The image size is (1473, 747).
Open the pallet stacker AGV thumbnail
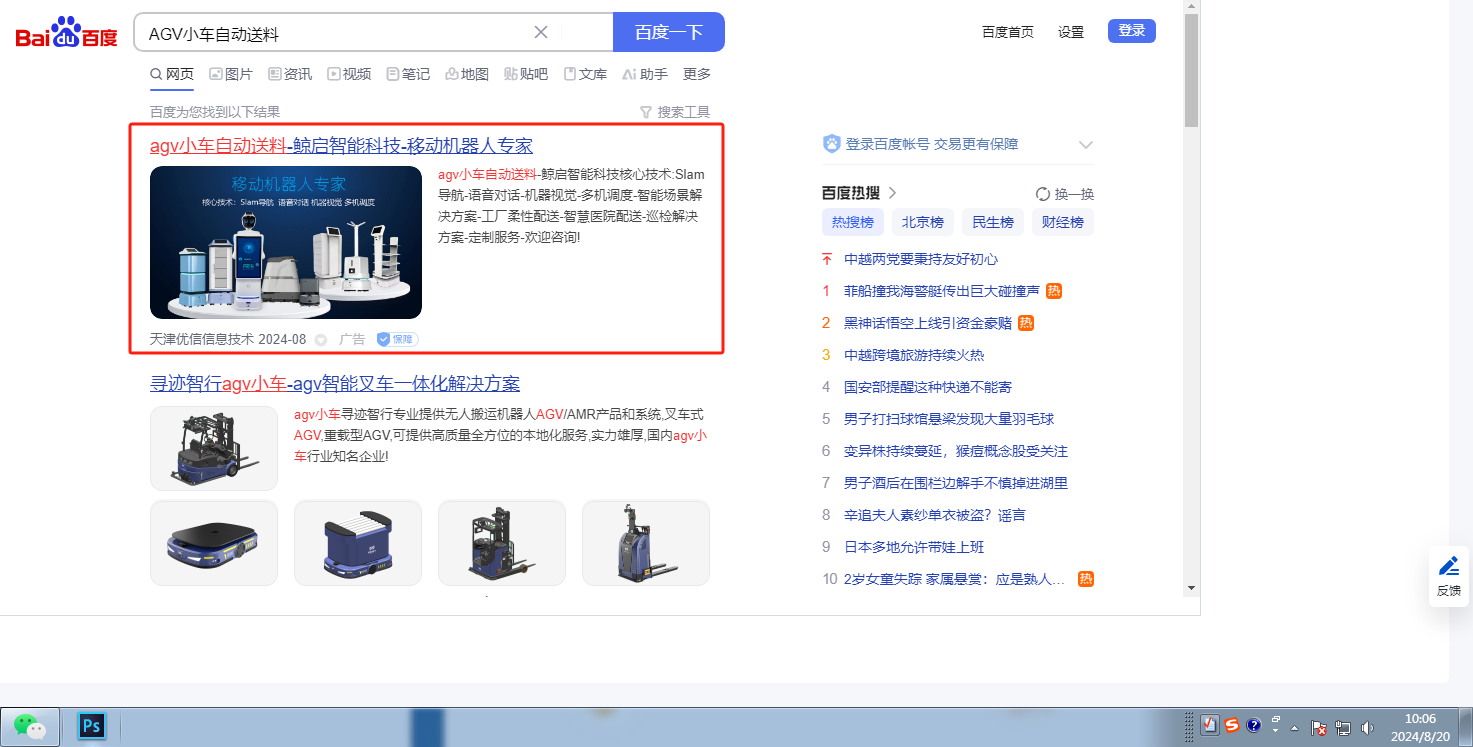point(646,543)
